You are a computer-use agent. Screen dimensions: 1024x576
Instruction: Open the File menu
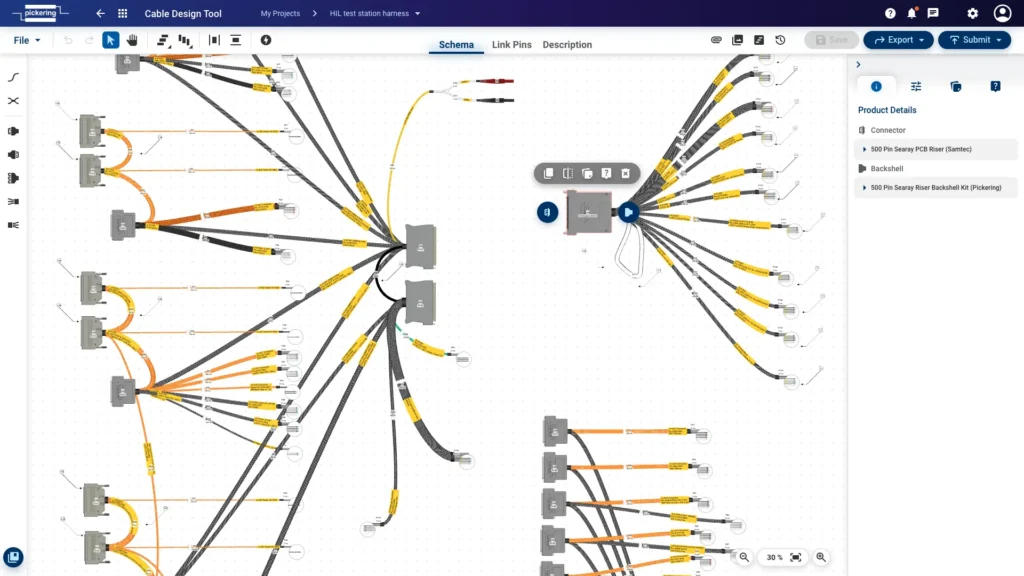(27, 40)
